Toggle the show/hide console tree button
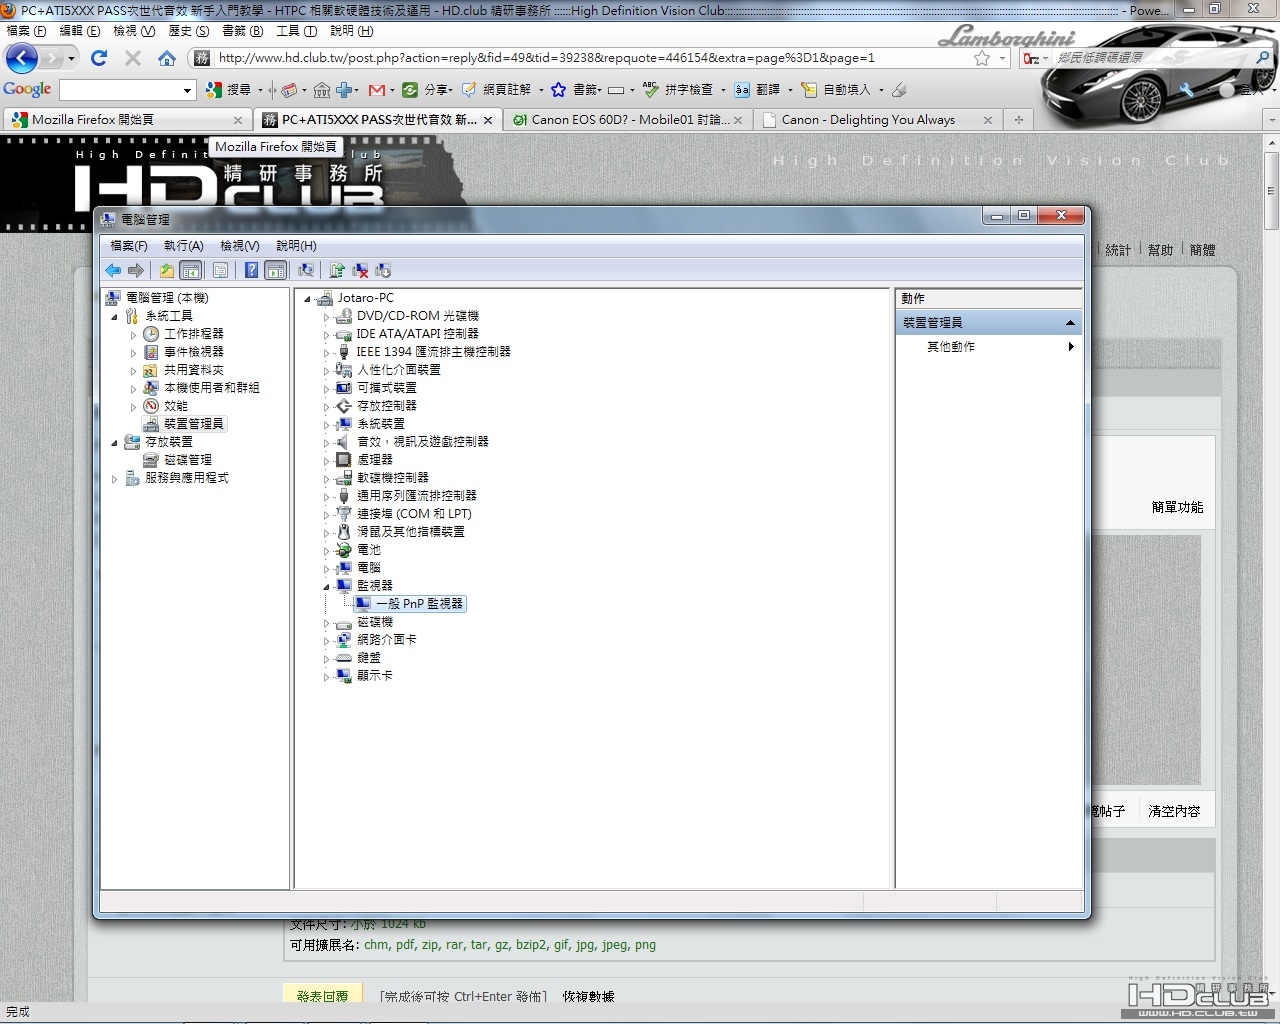Viewport: 1280px width, 1024px height. [x=191, y=270]
